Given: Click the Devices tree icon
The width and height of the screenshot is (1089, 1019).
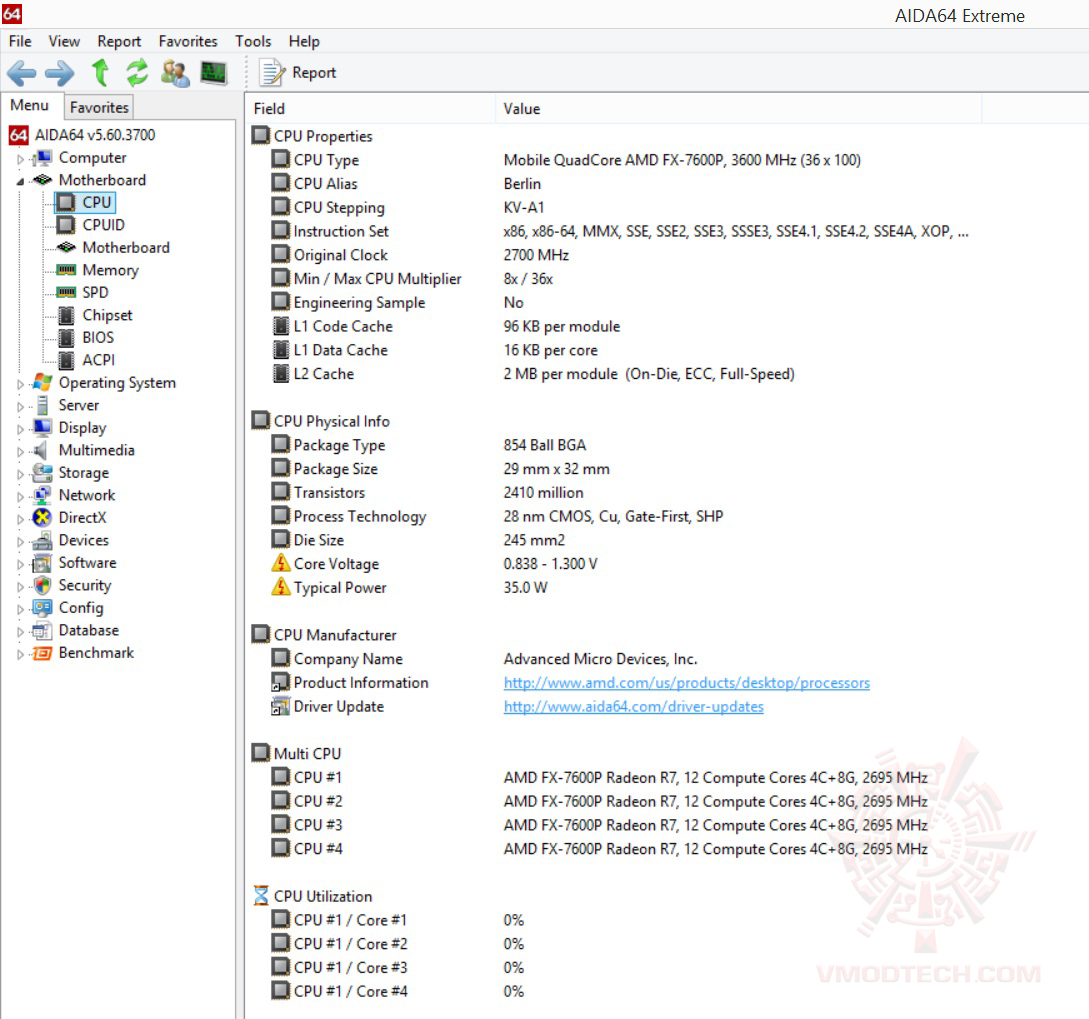Looking at the screenshot, I should [x=42, y=540].
